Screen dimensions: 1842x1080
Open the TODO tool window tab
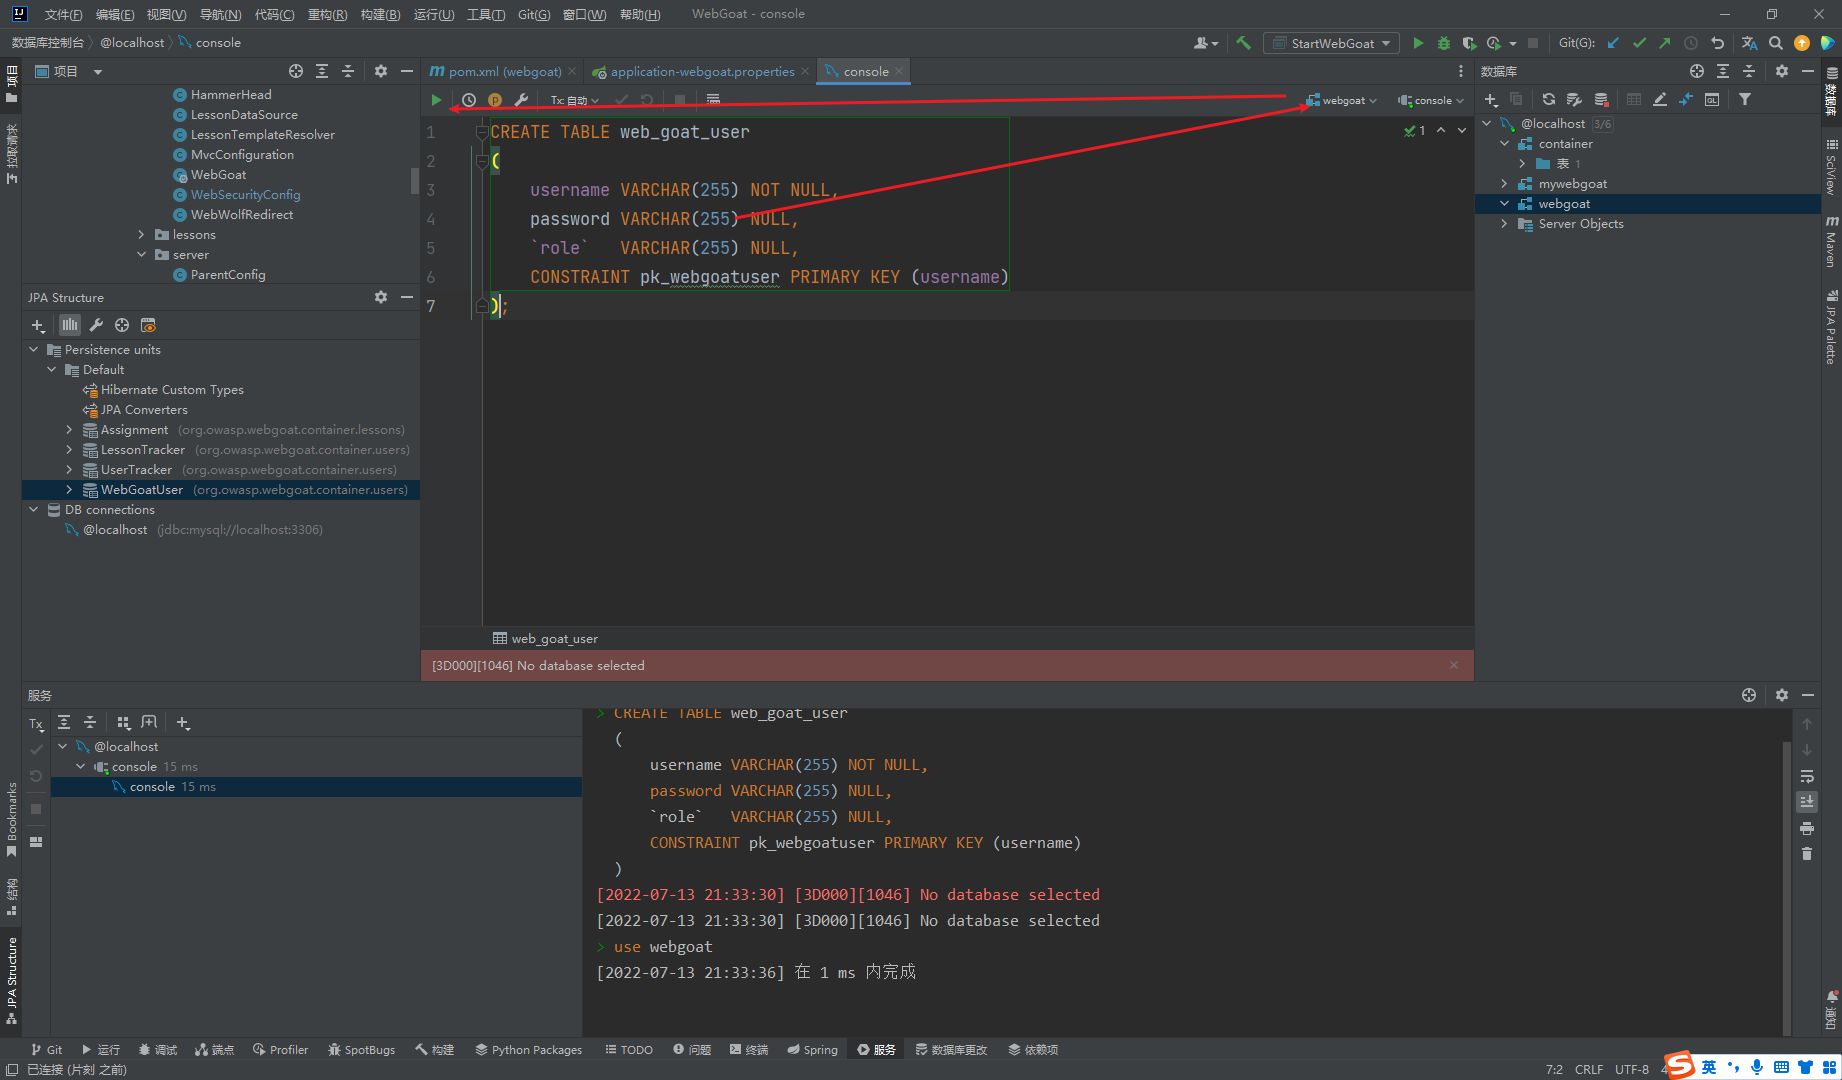click(628, 1050)
